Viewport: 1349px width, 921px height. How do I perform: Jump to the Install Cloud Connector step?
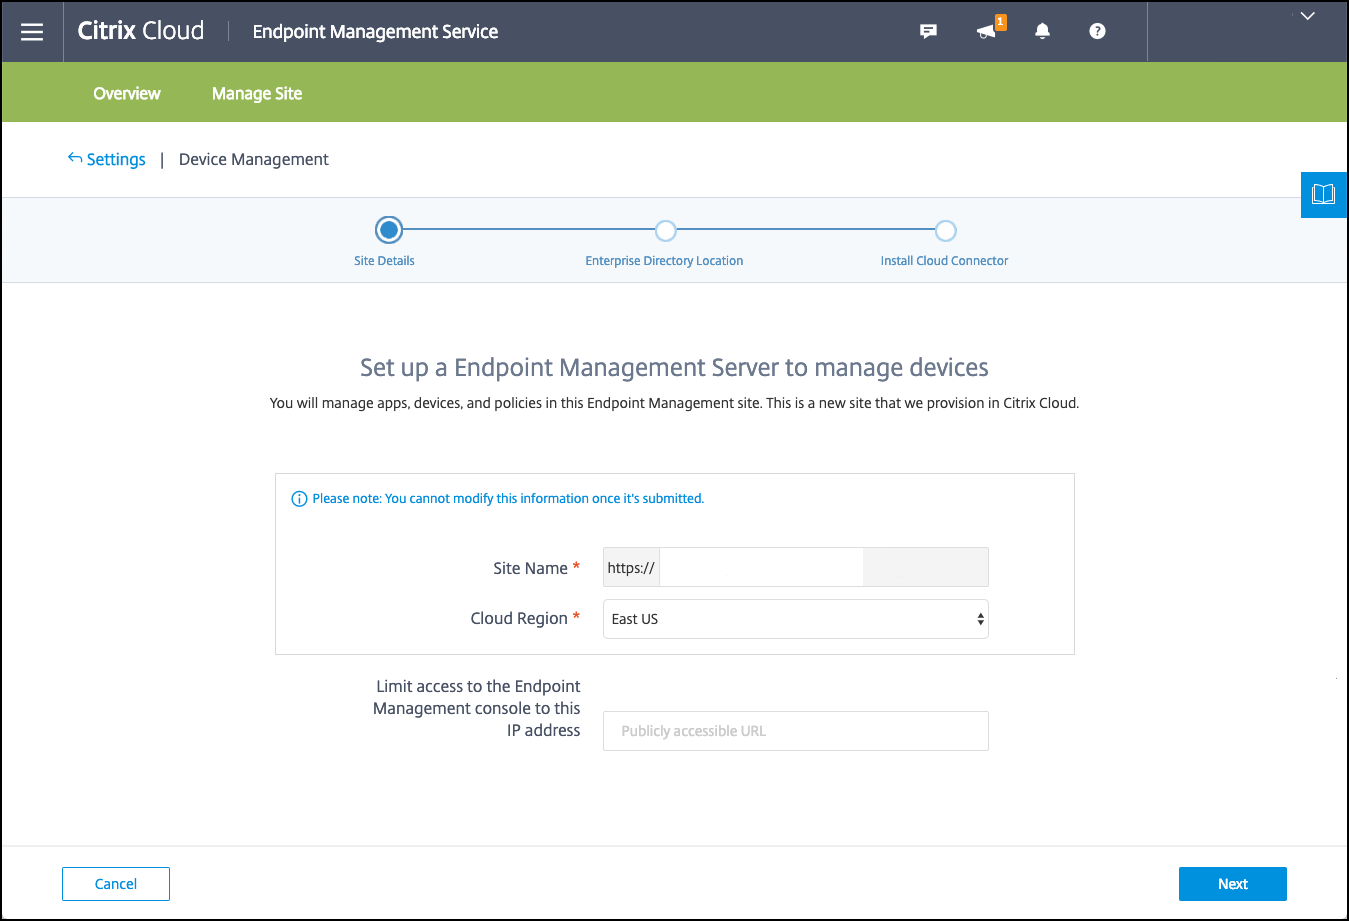coord(945,231)
